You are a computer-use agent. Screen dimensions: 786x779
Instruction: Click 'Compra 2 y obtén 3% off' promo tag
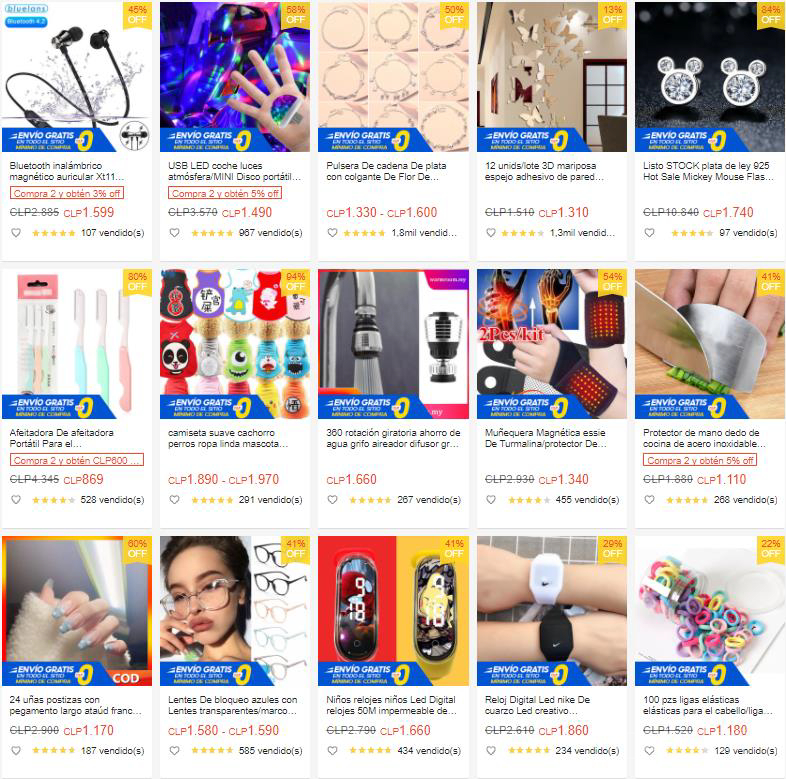point(67,193)
